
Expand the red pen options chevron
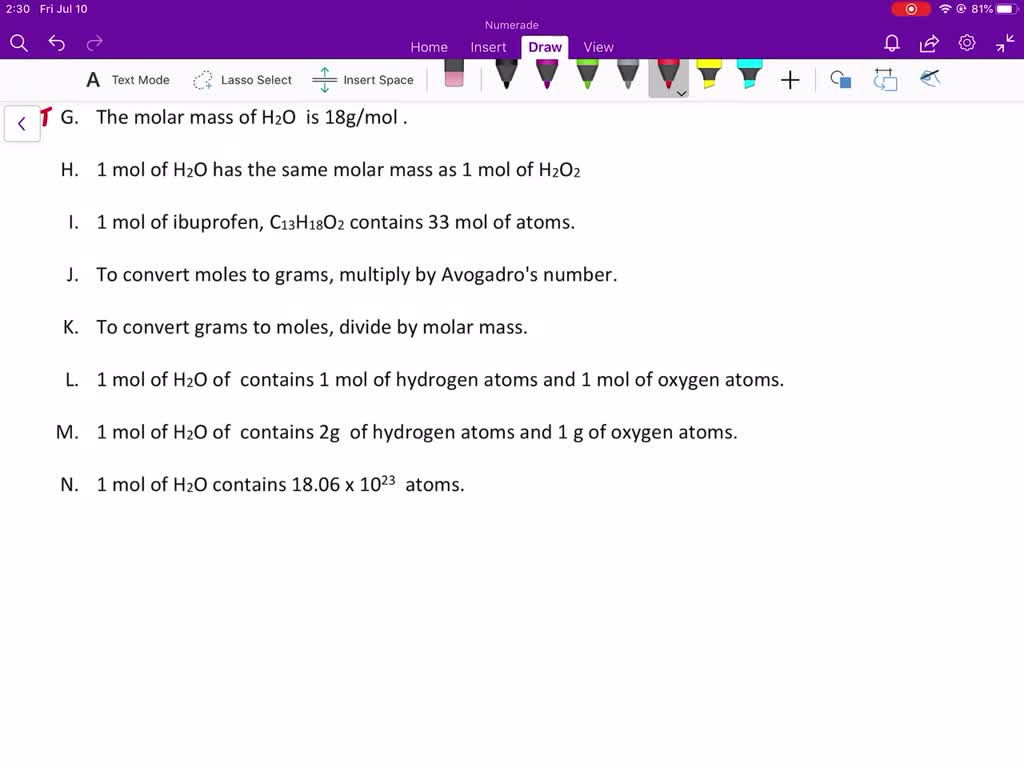681,93
